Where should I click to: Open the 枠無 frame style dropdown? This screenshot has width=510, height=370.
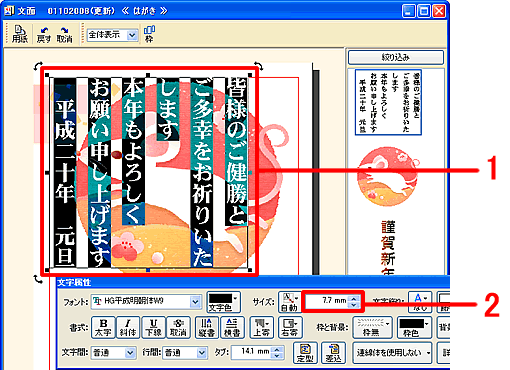[372, 328]
